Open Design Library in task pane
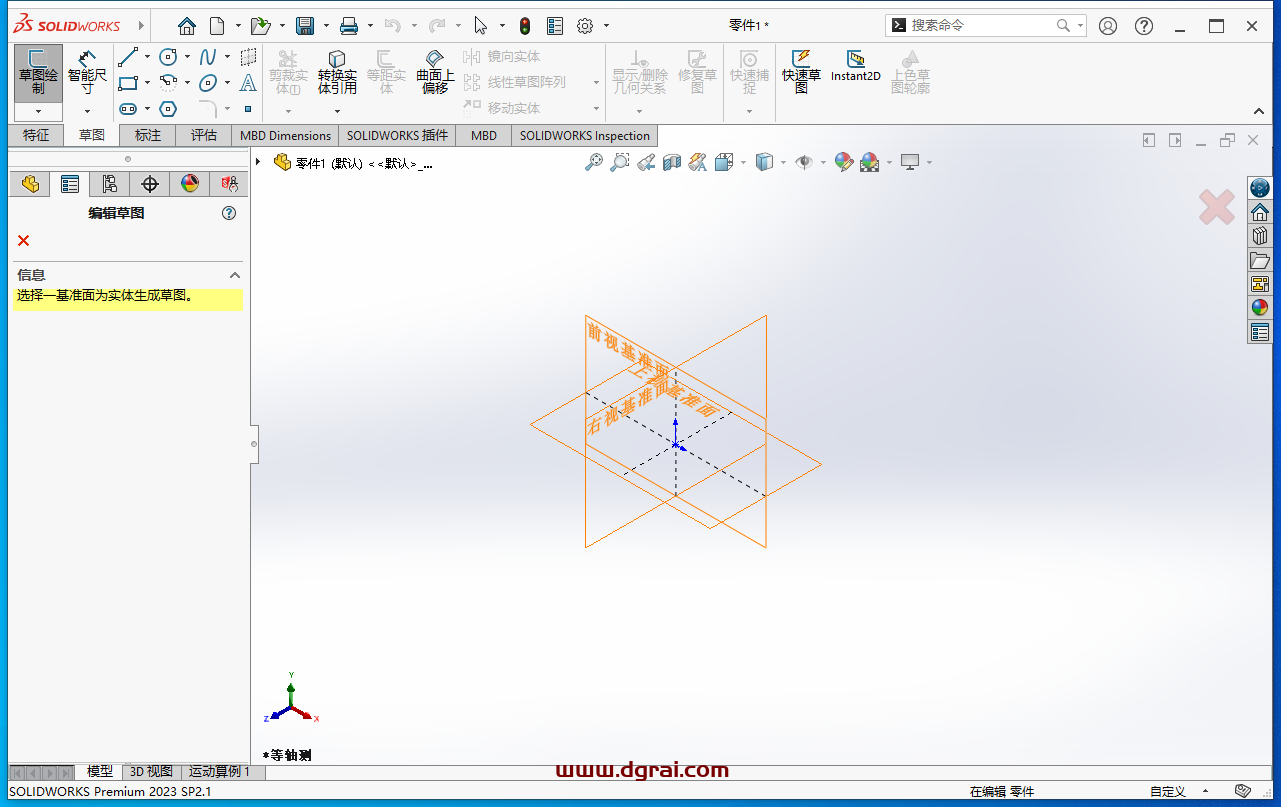Viewport: 1281px width, 807px height. 1260,236
